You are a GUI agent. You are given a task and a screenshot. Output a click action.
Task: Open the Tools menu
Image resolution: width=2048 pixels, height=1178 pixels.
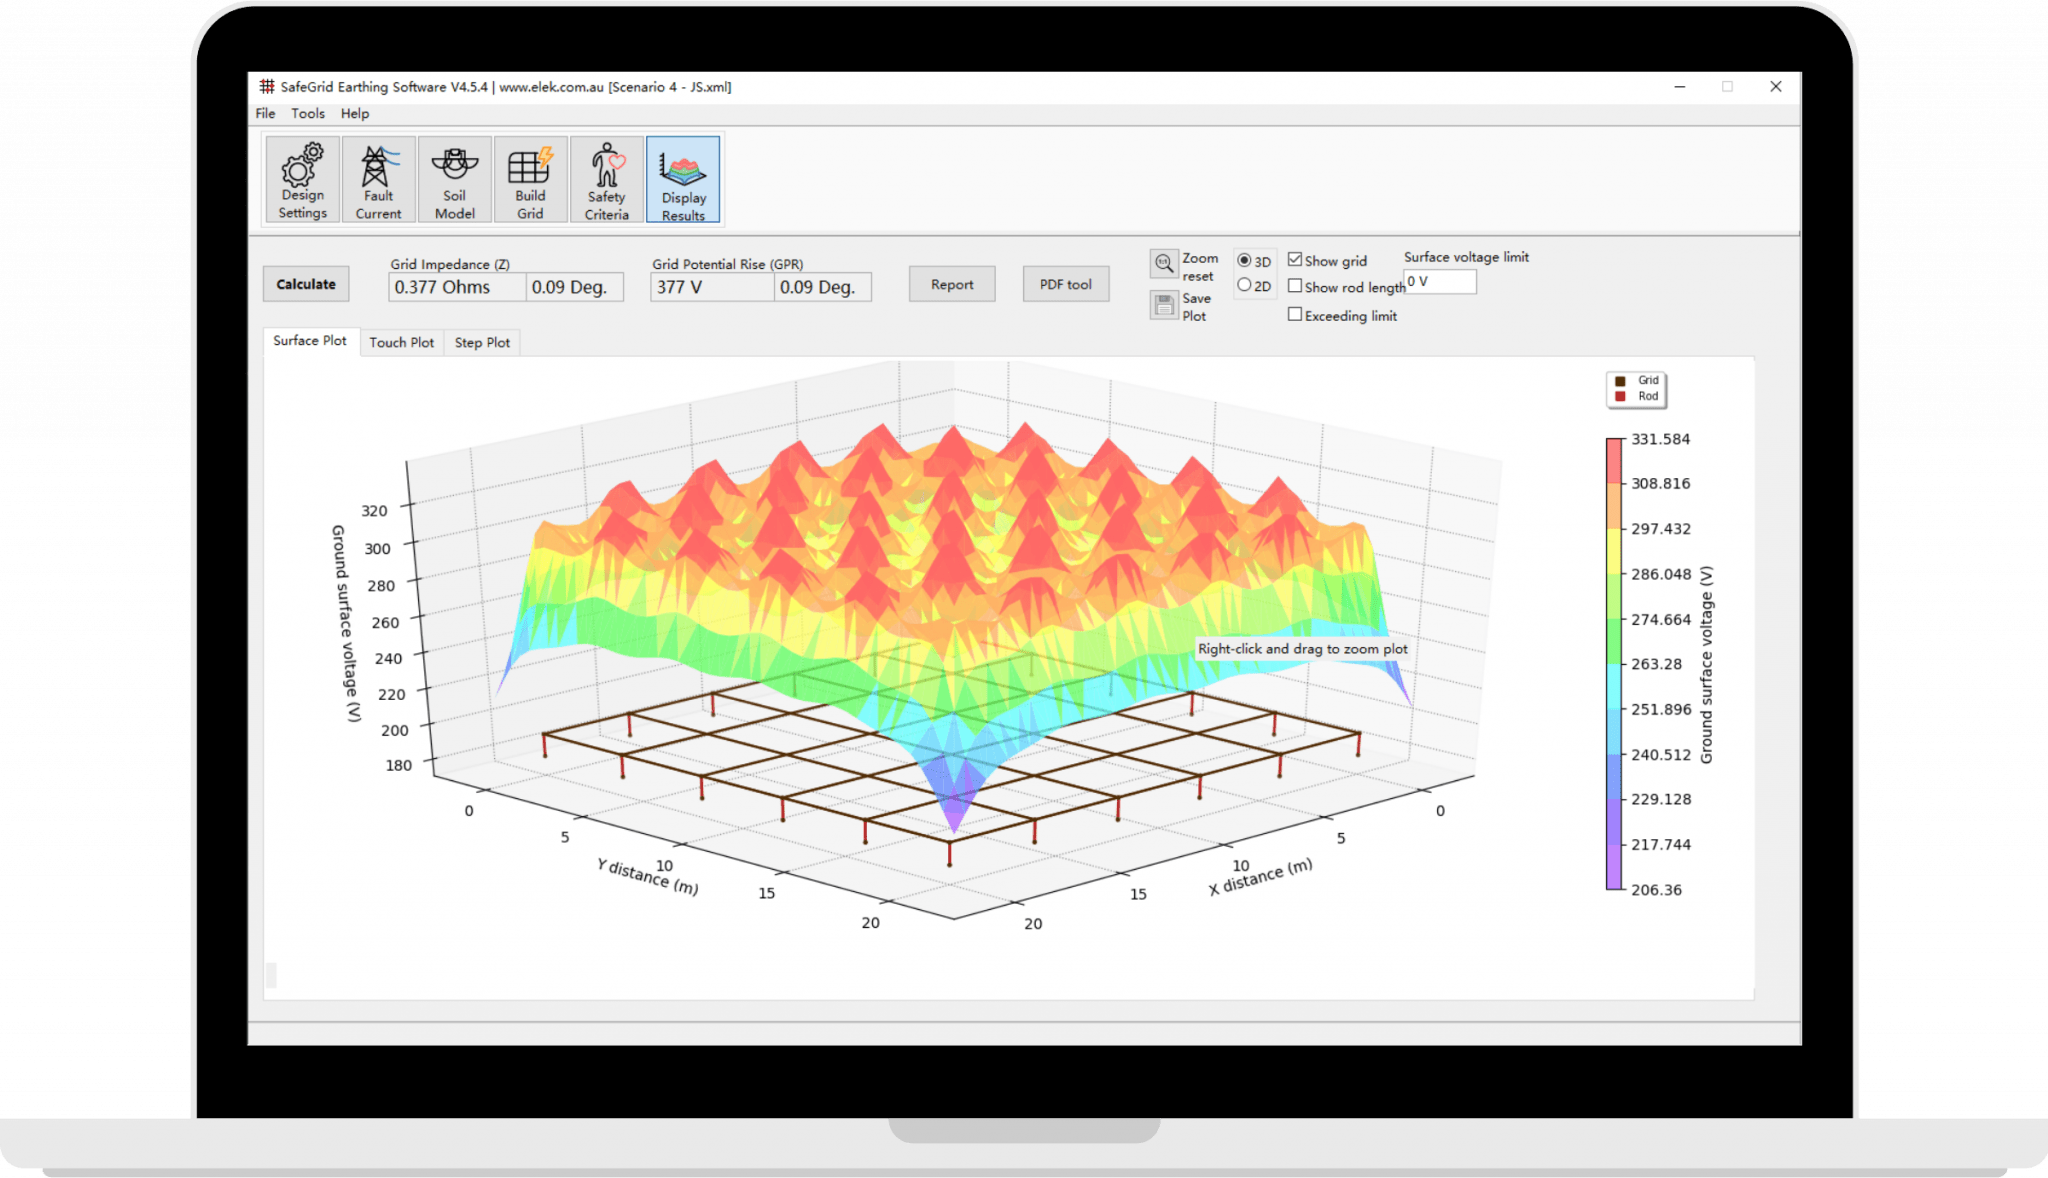coord(307,113)
